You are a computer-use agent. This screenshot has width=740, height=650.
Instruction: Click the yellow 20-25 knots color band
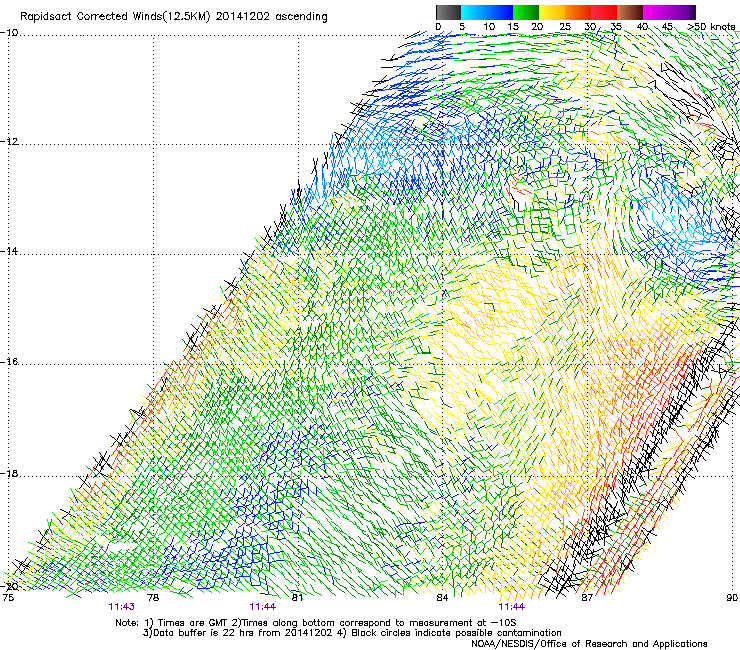pos(552,12)
